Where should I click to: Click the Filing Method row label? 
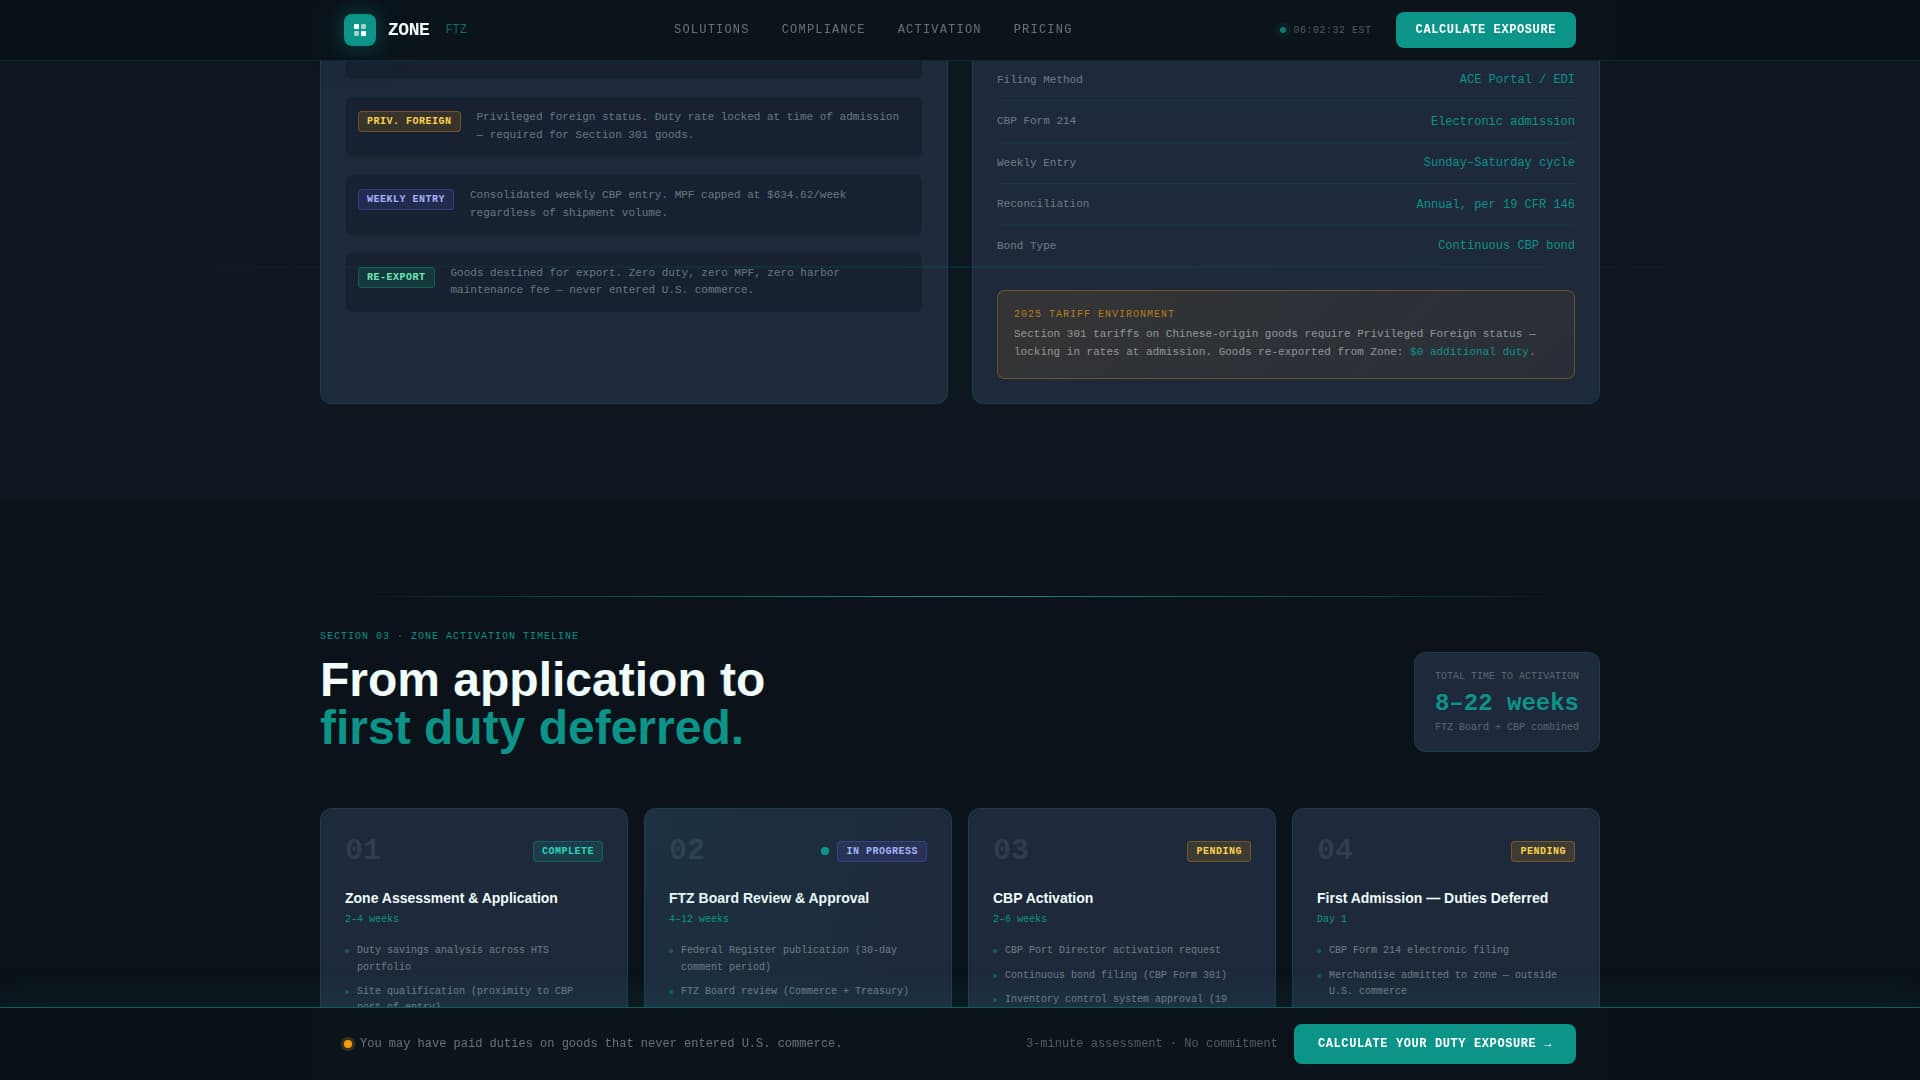[x=1039, y=80]
